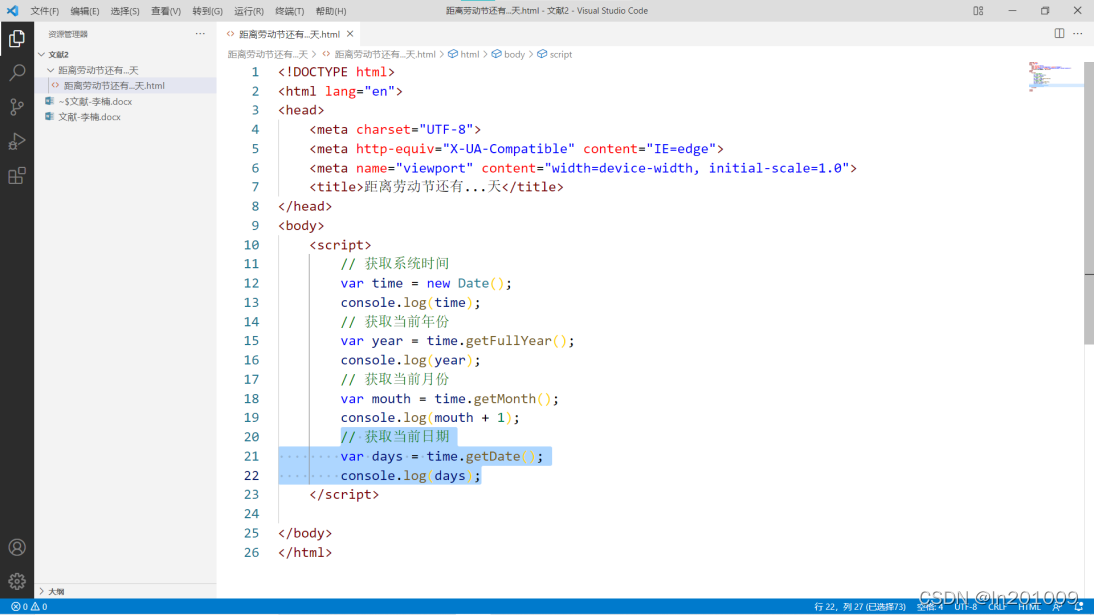Open the notifications bell in the status bar

[x=1079, y=607]
